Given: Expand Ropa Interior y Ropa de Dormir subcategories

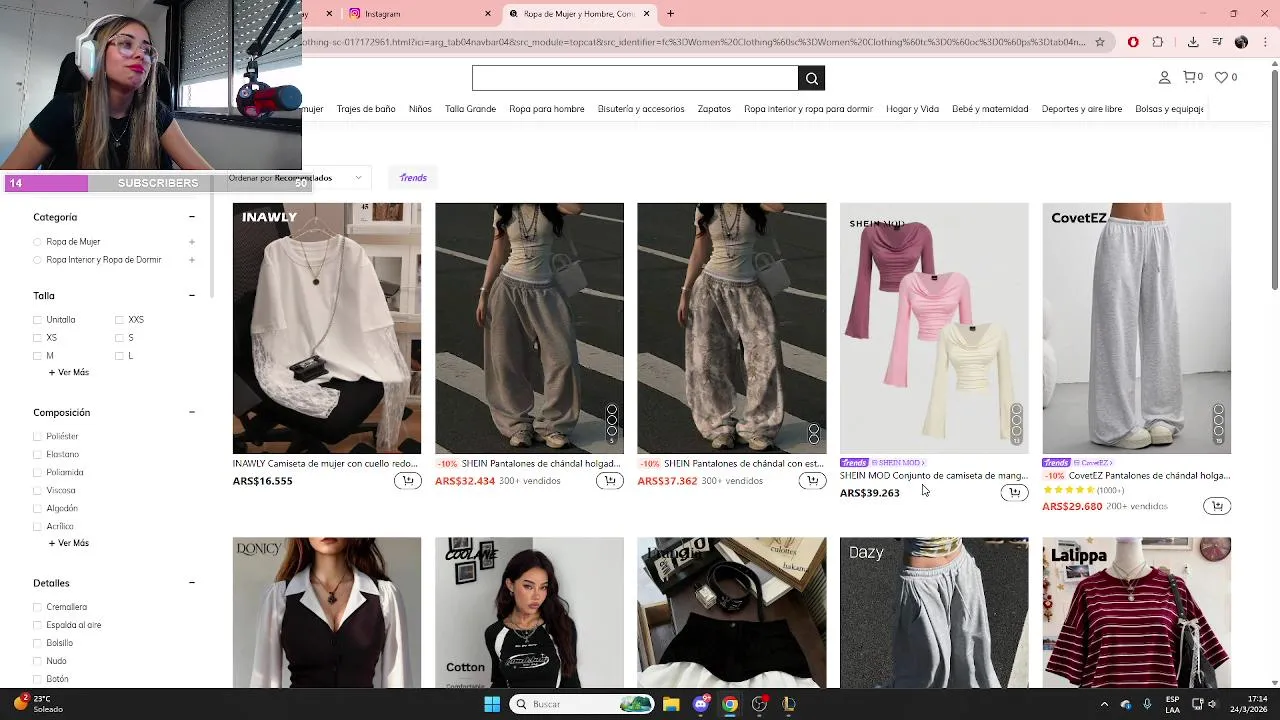Looking at the screenshot, I should tap(191, 260).
